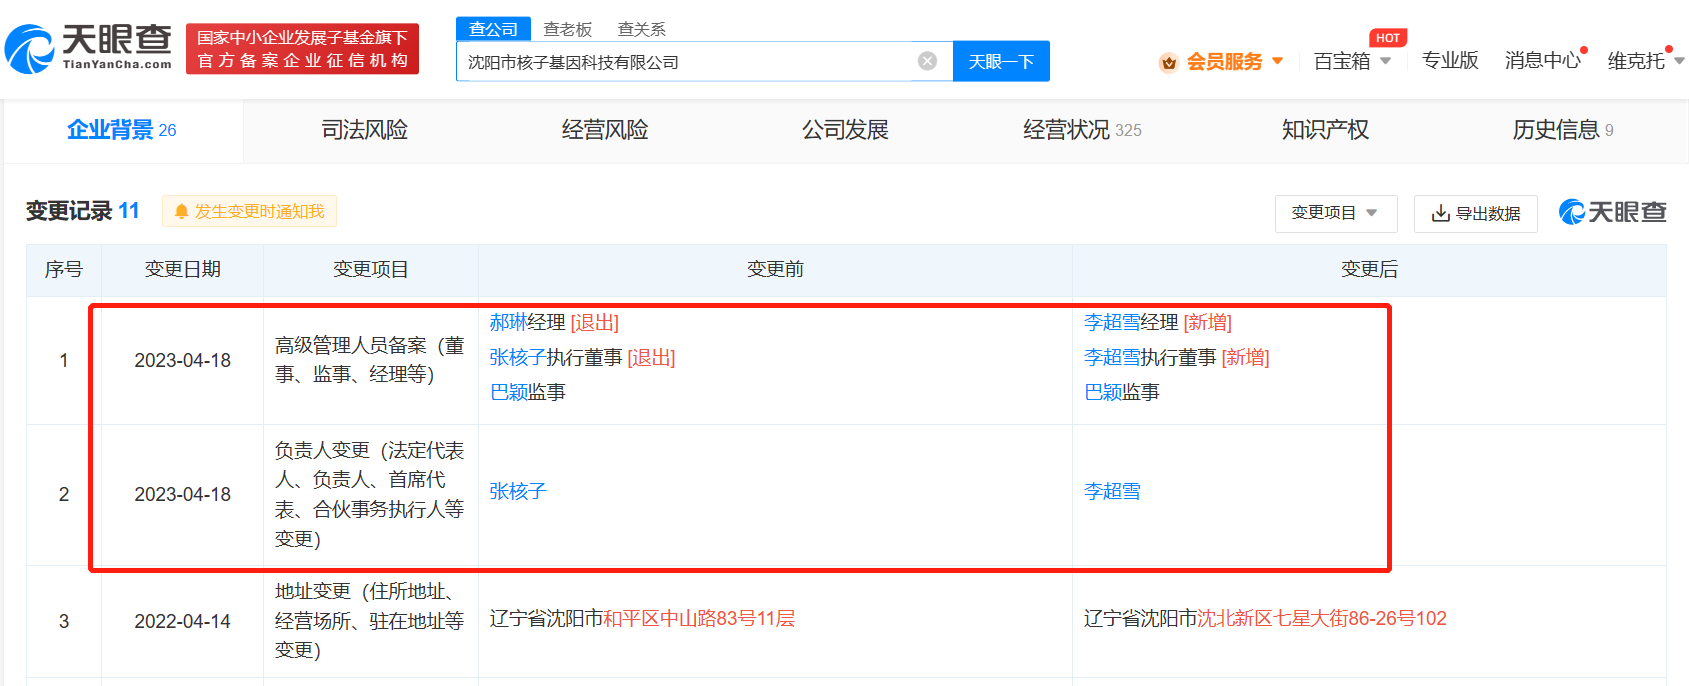Select the 经营风险 tab
The width and height of the screenshot is (1689, 686).
tap(605, 130)
